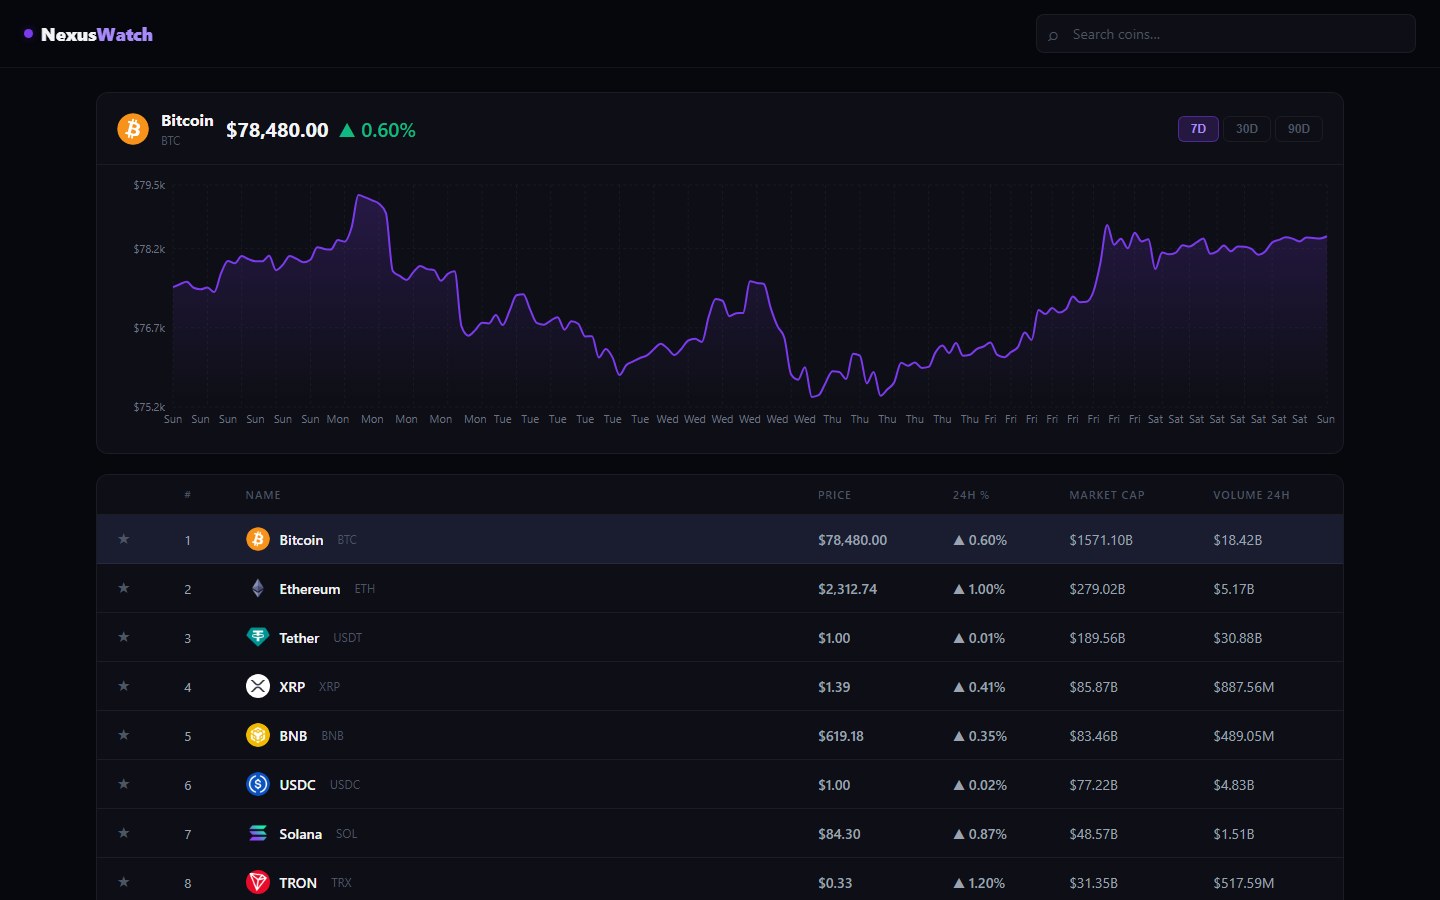This screenshot has height=900, width=1440.
Task: Sort table by 24H % column
Action: click(971, 495)
